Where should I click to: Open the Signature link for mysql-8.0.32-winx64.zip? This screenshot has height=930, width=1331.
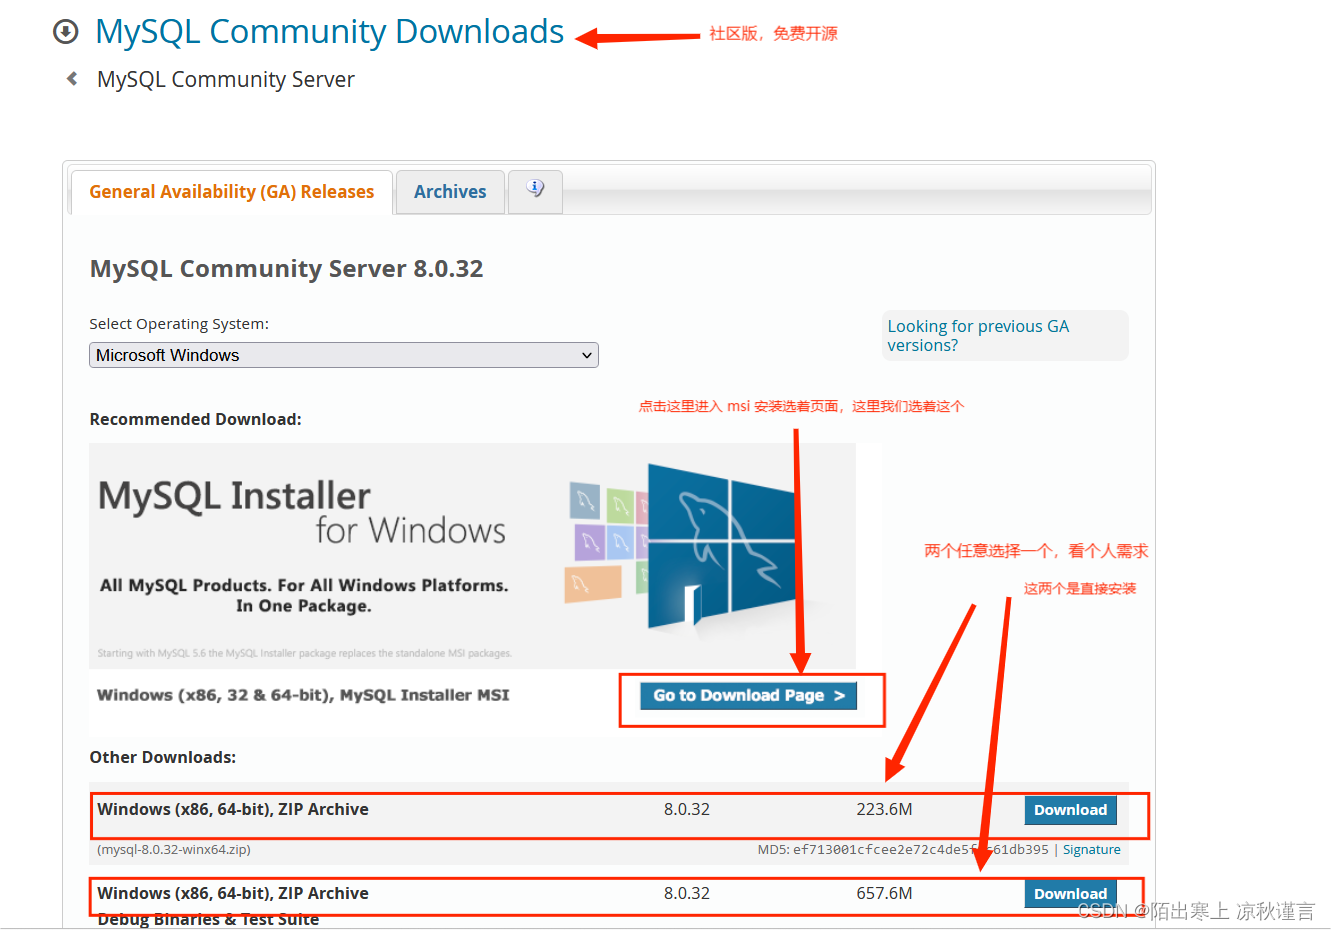point(1091,850)
